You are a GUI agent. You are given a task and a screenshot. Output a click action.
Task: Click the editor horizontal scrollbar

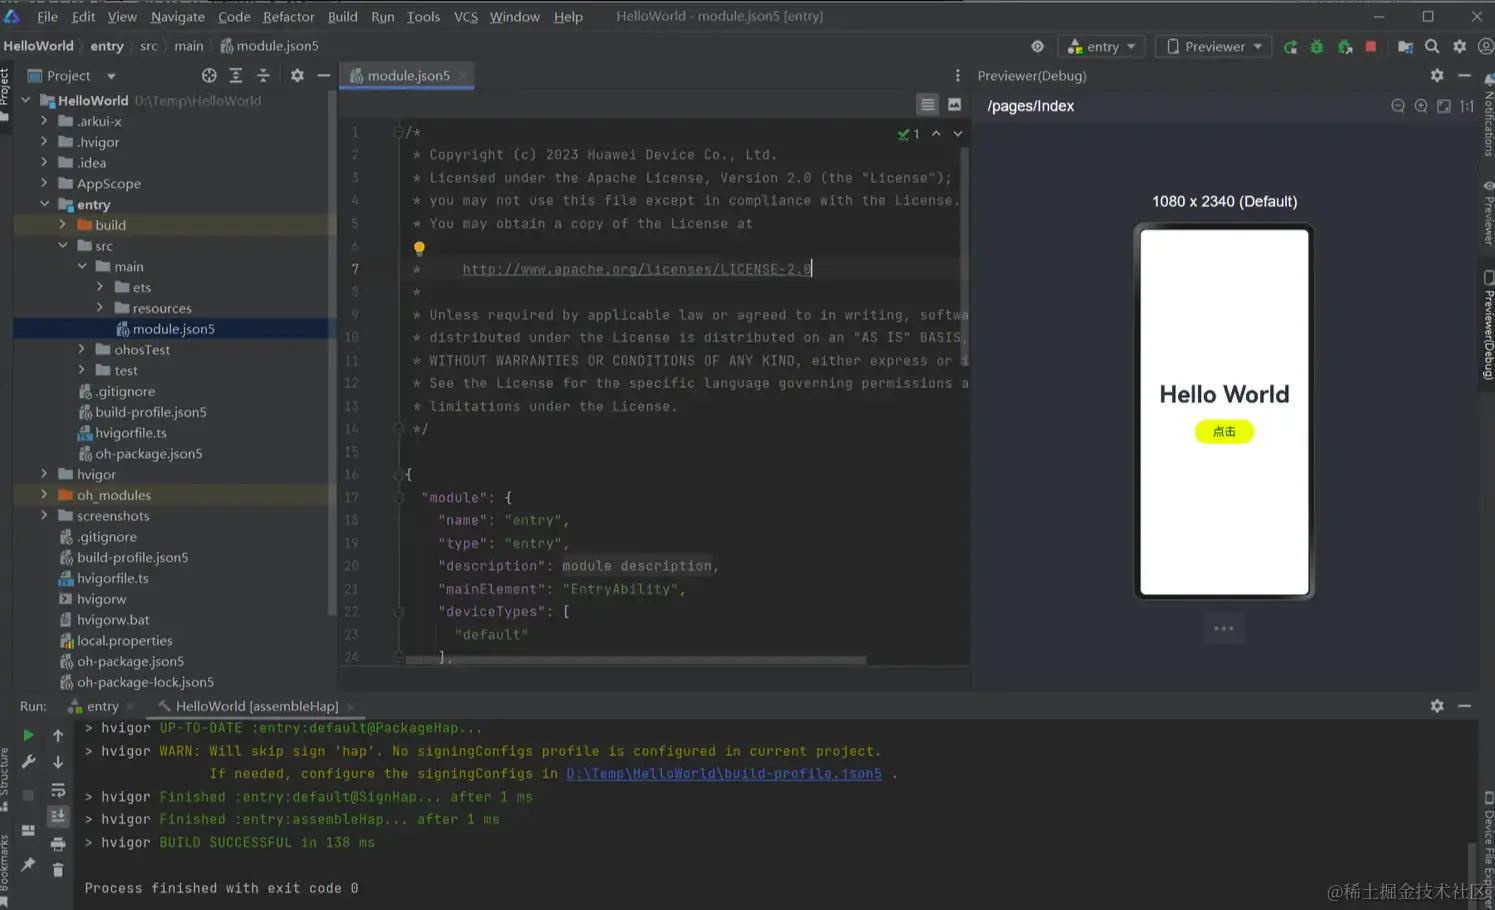pos(635,660)
